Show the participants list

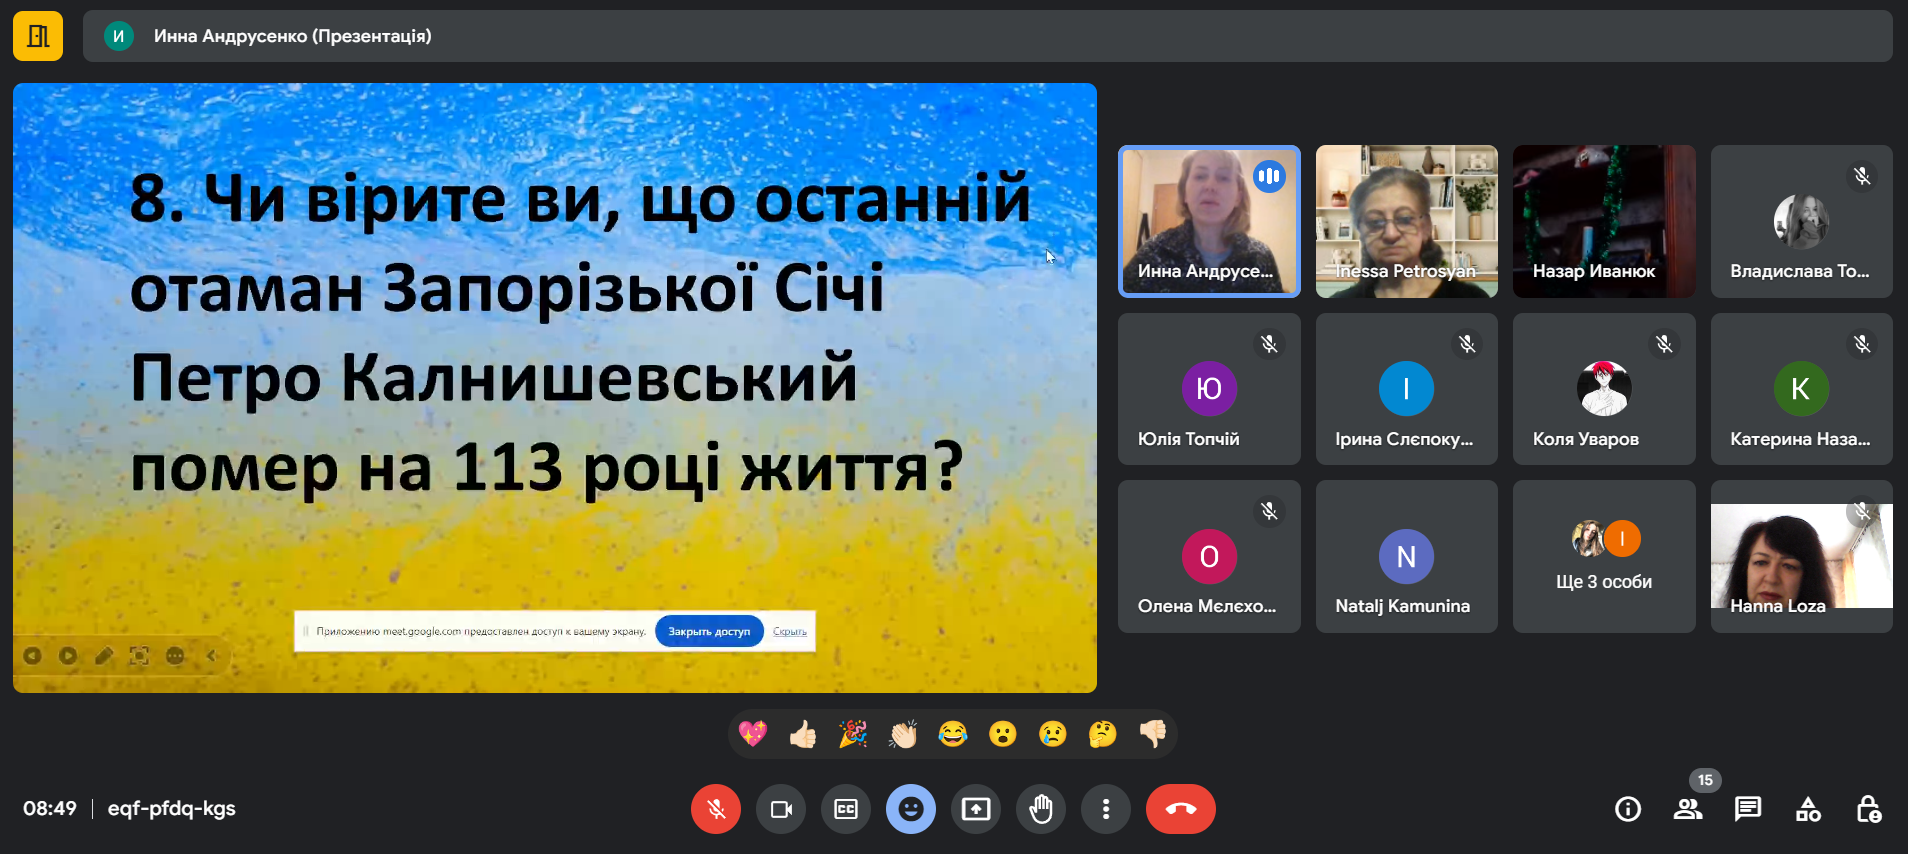1688,809
